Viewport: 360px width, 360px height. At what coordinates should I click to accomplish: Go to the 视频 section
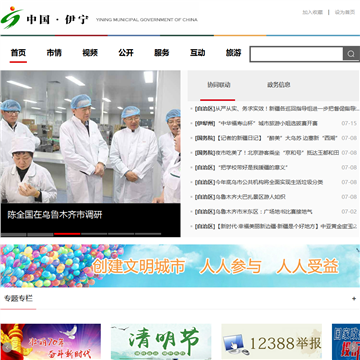(x=90, y=53)
